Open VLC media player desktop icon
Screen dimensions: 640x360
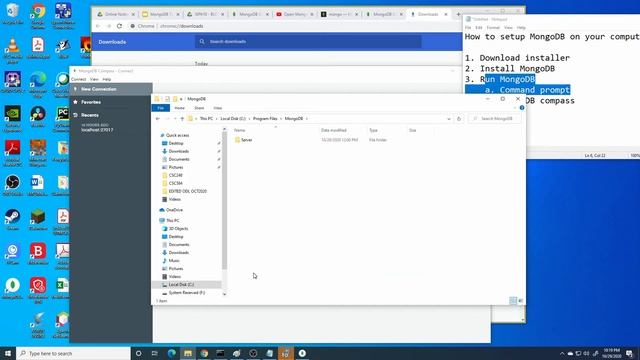13,51
